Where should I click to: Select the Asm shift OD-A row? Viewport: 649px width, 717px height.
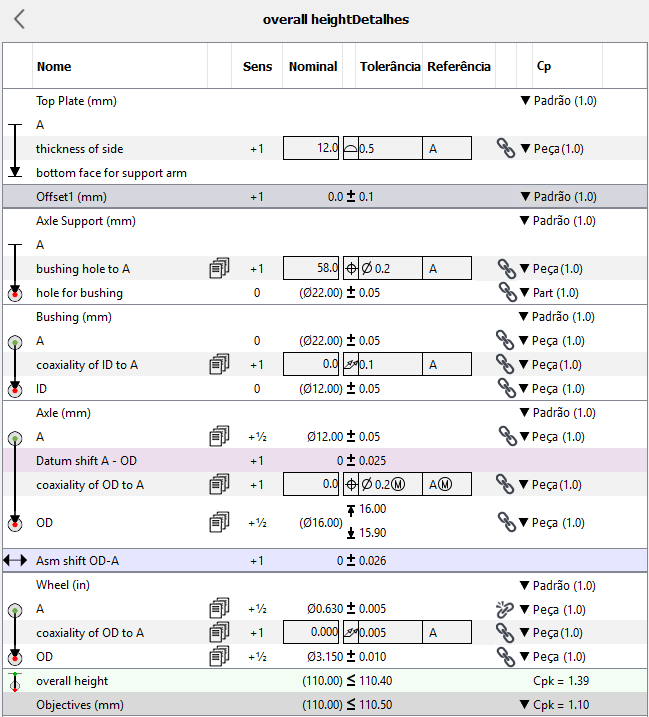(x=325, y=560)
